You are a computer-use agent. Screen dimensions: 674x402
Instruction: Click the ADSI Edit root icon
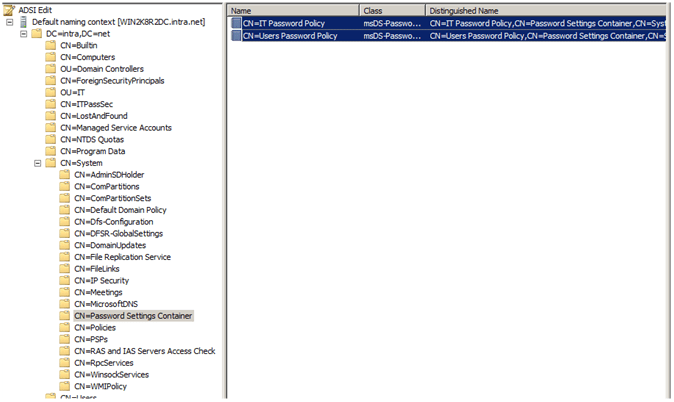coord(9,9)
